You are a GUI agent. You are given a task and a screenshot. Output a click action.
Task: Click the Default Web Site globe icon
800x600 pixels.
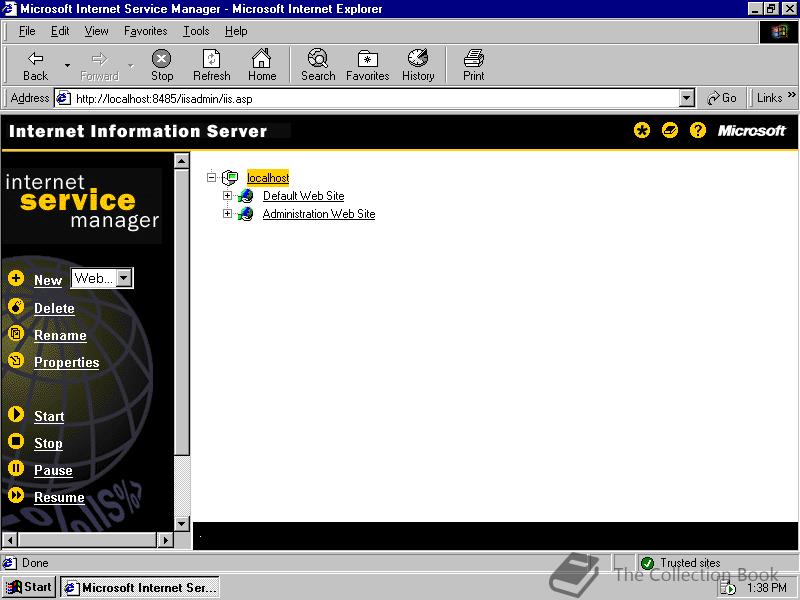(x=245, y=196)
